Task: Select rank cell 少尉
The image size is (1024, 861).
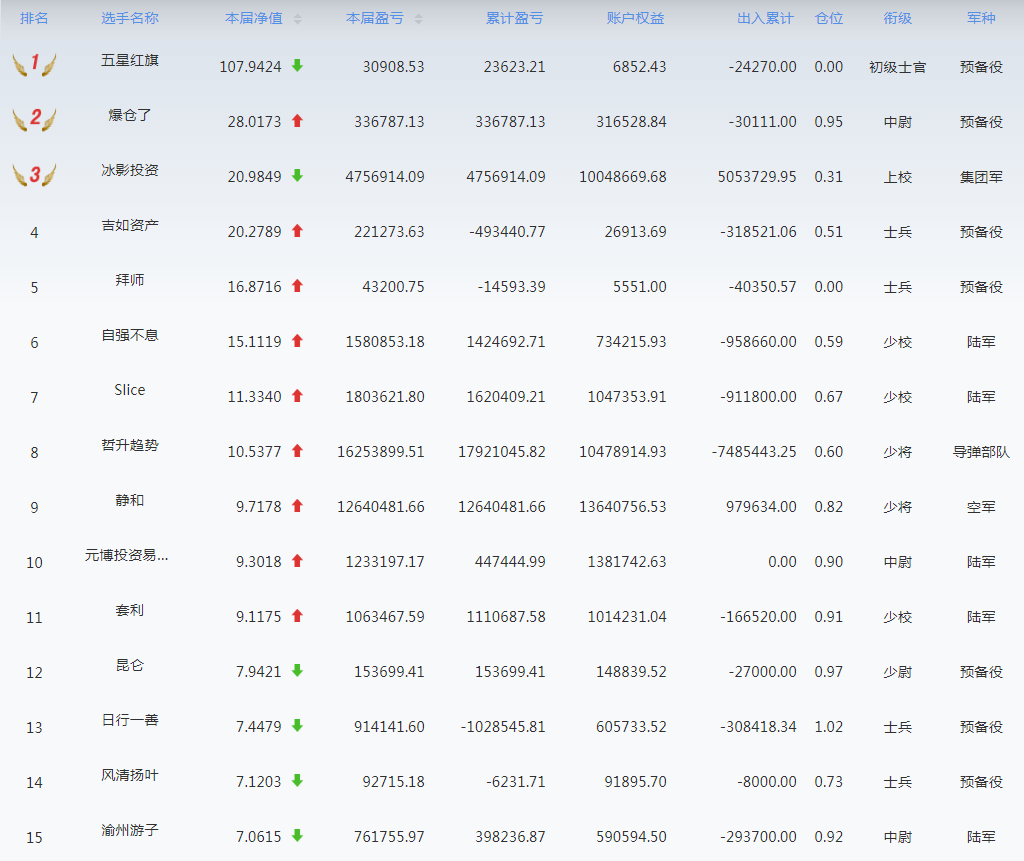Action: pos(897,672)
